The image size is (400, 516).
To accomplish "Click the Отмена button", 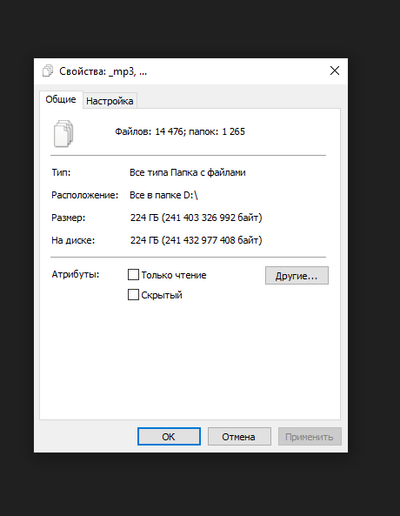I will (239, 437).
